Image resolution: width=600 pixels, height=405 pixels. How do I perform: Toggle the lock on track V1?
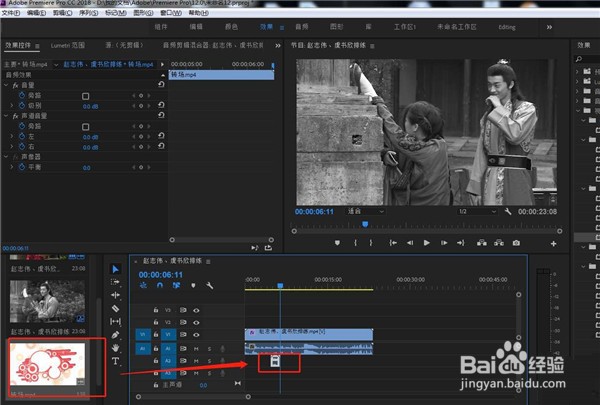[x=156, y=335]
